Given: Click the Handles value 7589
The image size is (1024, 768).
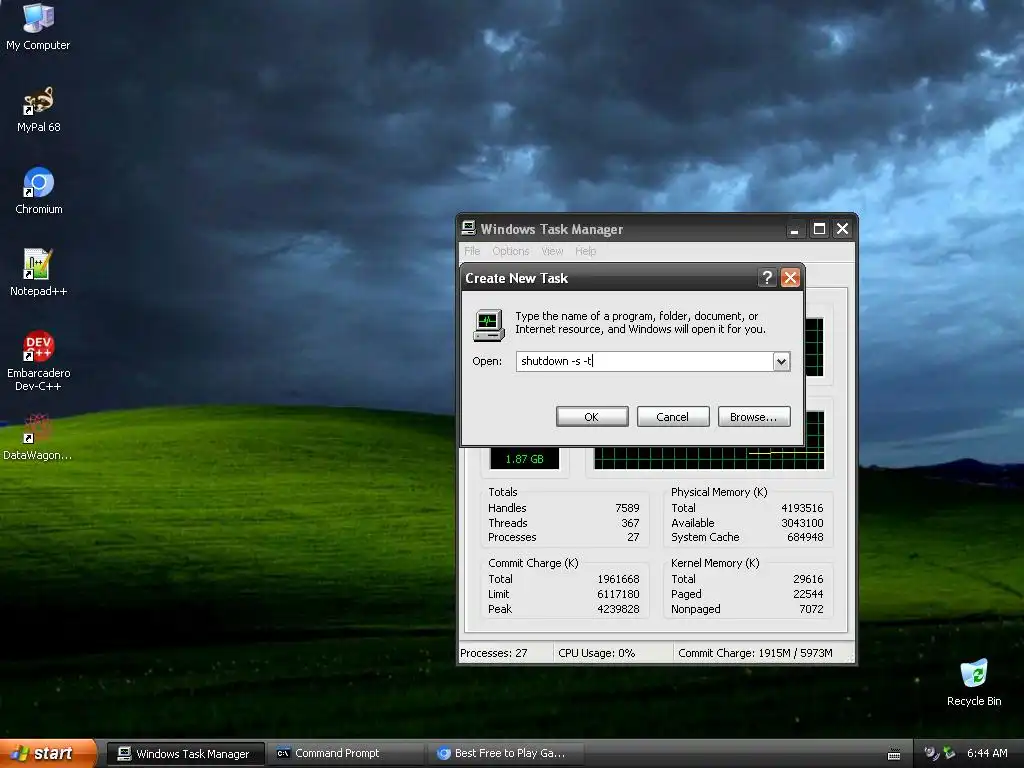Looking at the screenshot, I should coord(627,508).
